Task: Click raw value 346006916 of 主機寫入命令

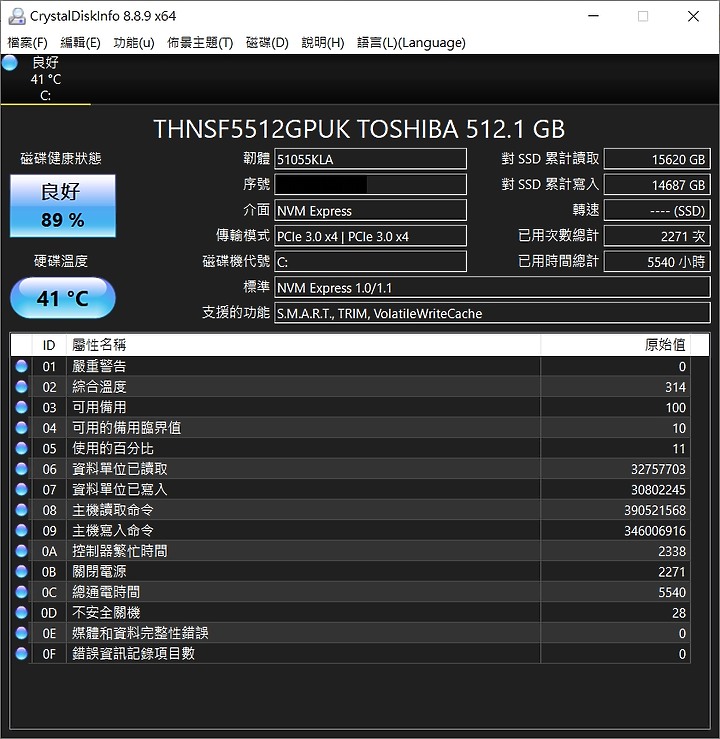Action: pos(655,531)
